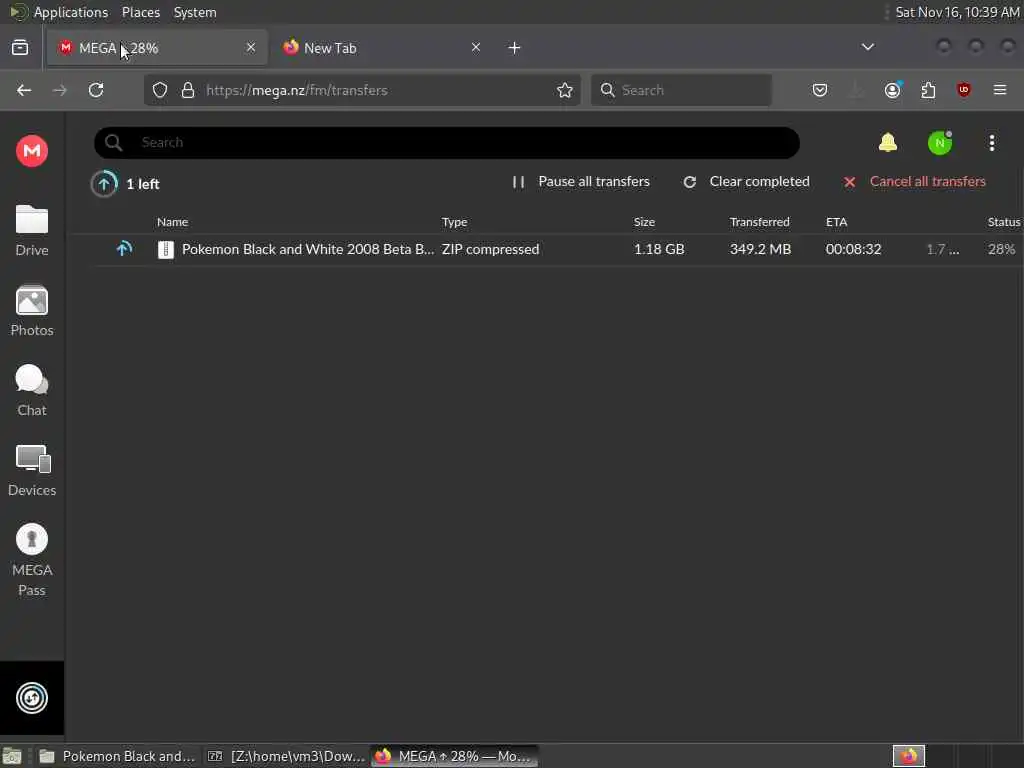Open the Firefox extensions puzzle icon
The width and height of the screenshot is (1024, 768).
pyautogui.click(x=928, y=90)
